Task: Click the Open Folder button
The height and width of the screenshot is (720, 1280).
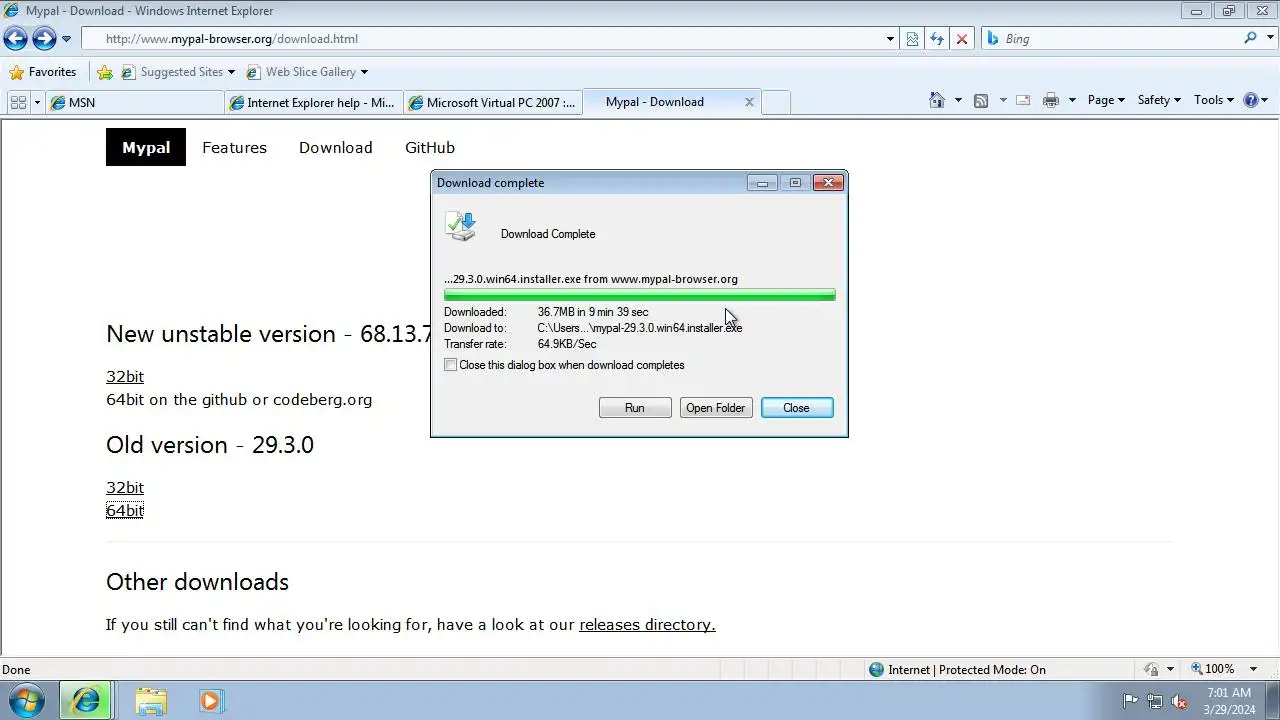Action: (x=716, y=408)
